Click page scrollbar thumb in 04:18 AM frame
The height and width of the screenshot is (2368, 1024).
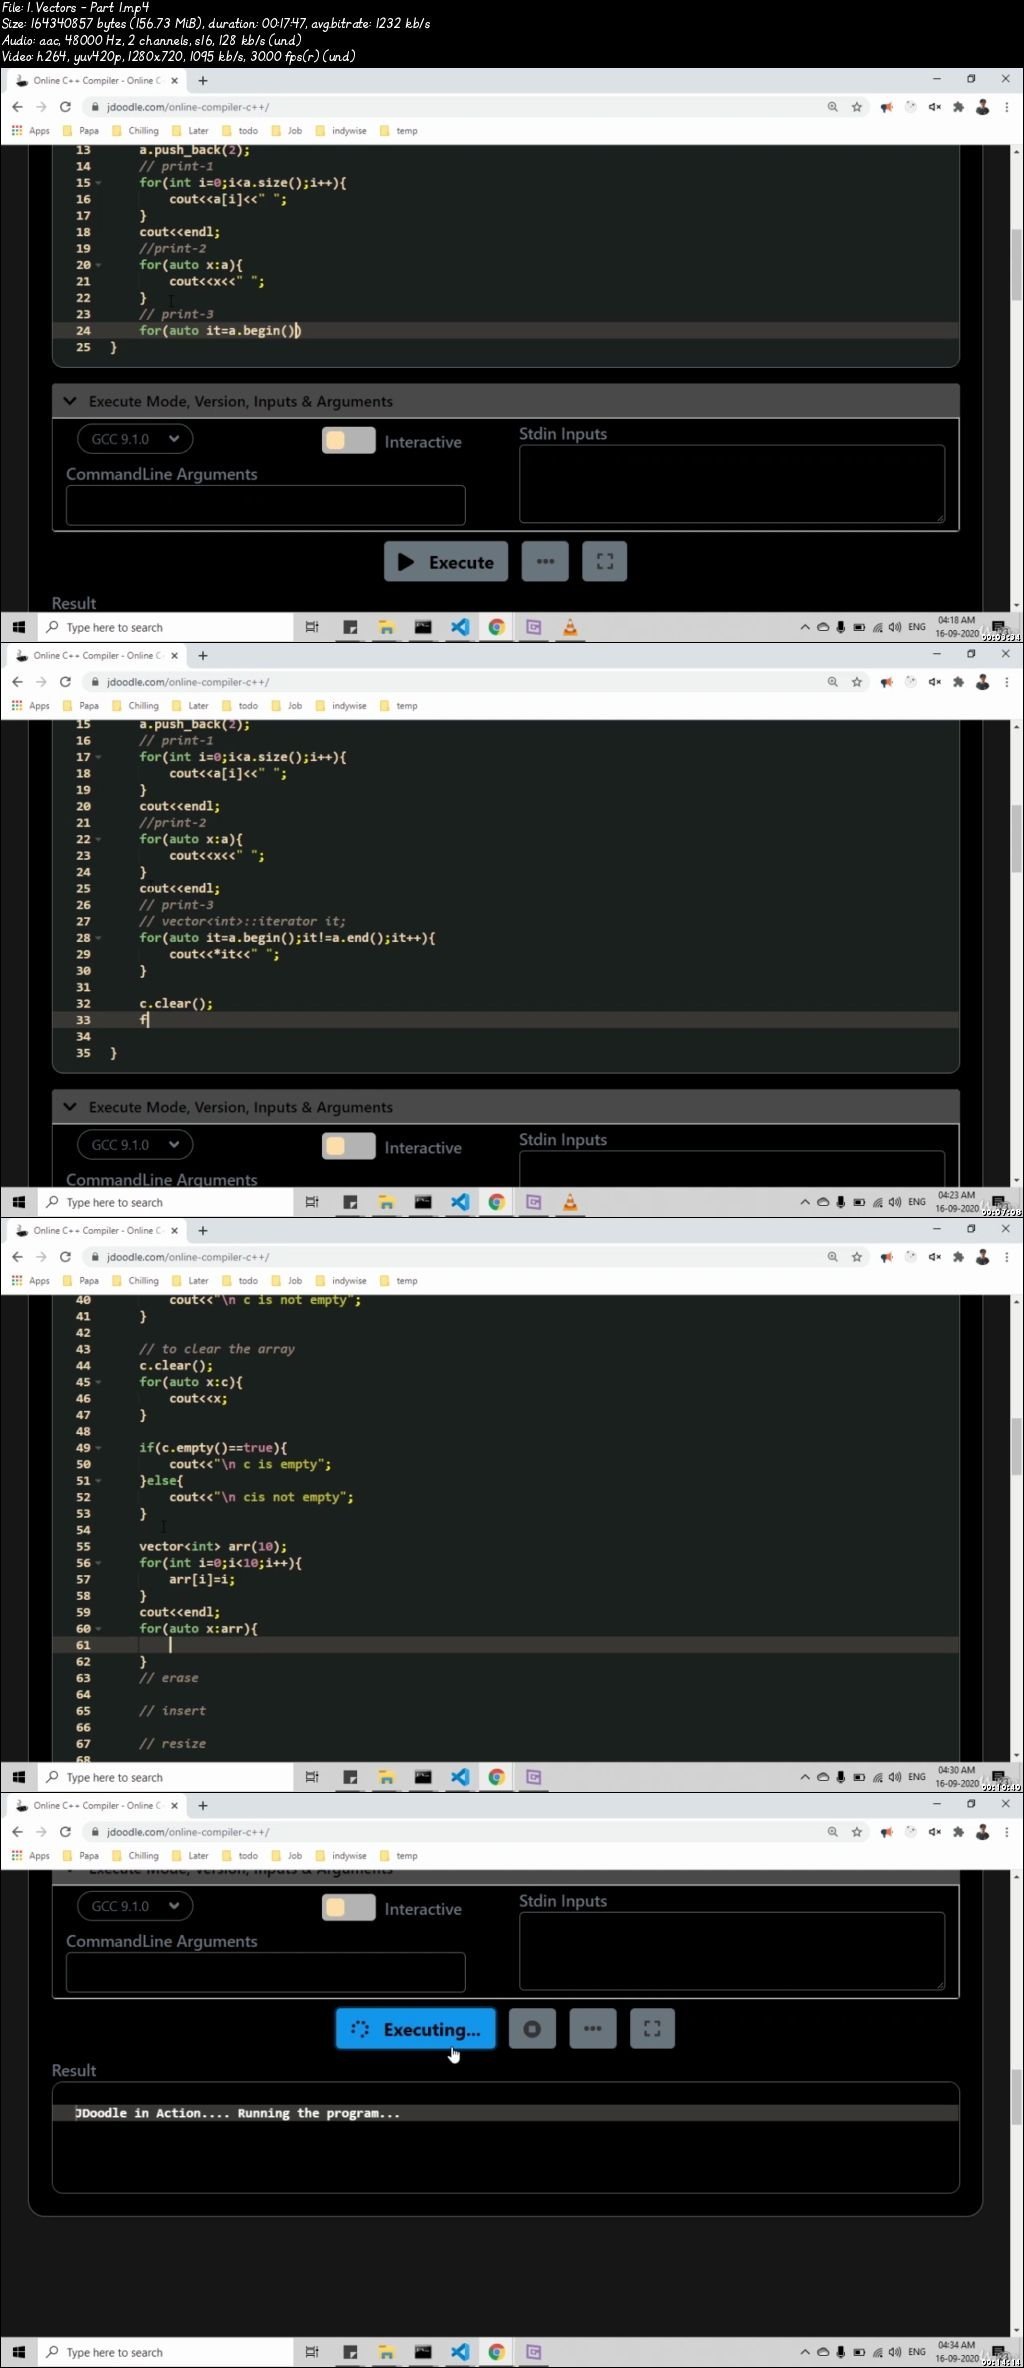[1016, 267]
